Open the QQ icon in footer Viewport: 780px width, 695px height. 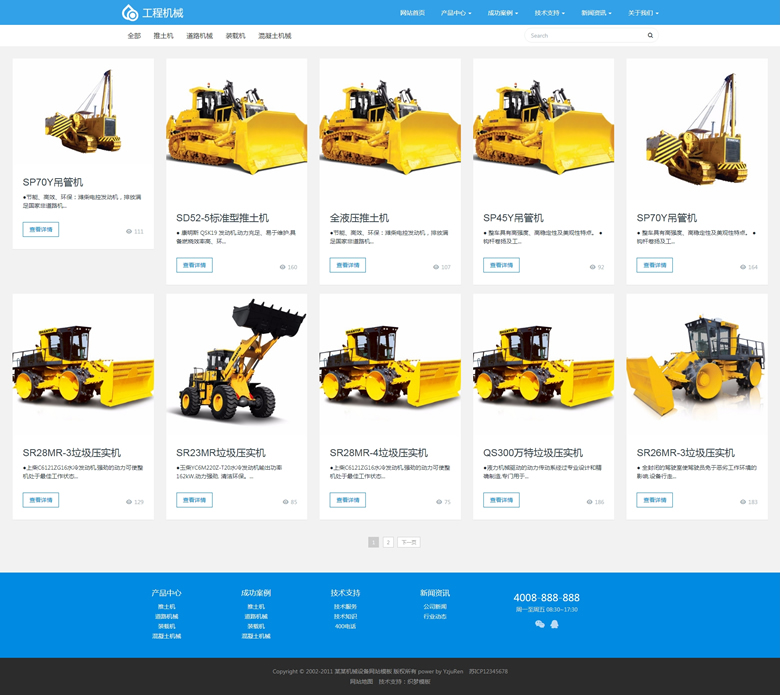(x=554, y=624)
